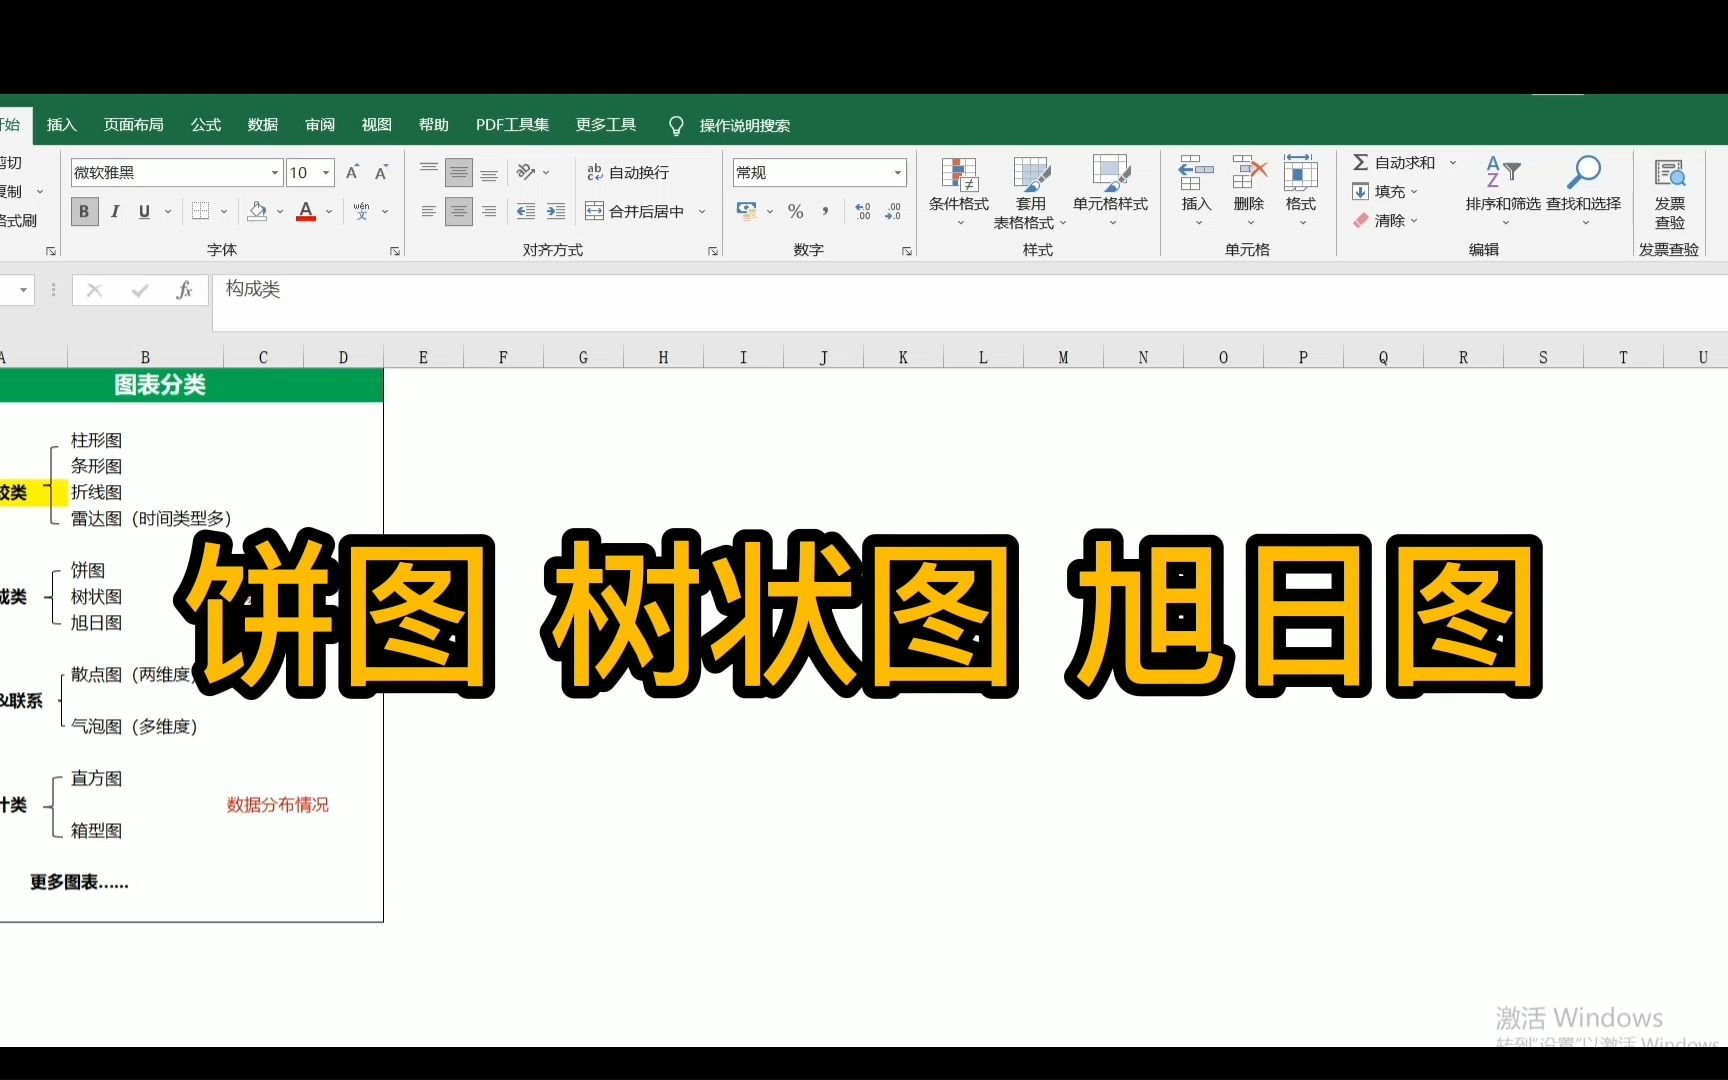Viewport: 1728px width, 1080px height.
Task: Toggle underline formatting button
Action: click(145, 211)
